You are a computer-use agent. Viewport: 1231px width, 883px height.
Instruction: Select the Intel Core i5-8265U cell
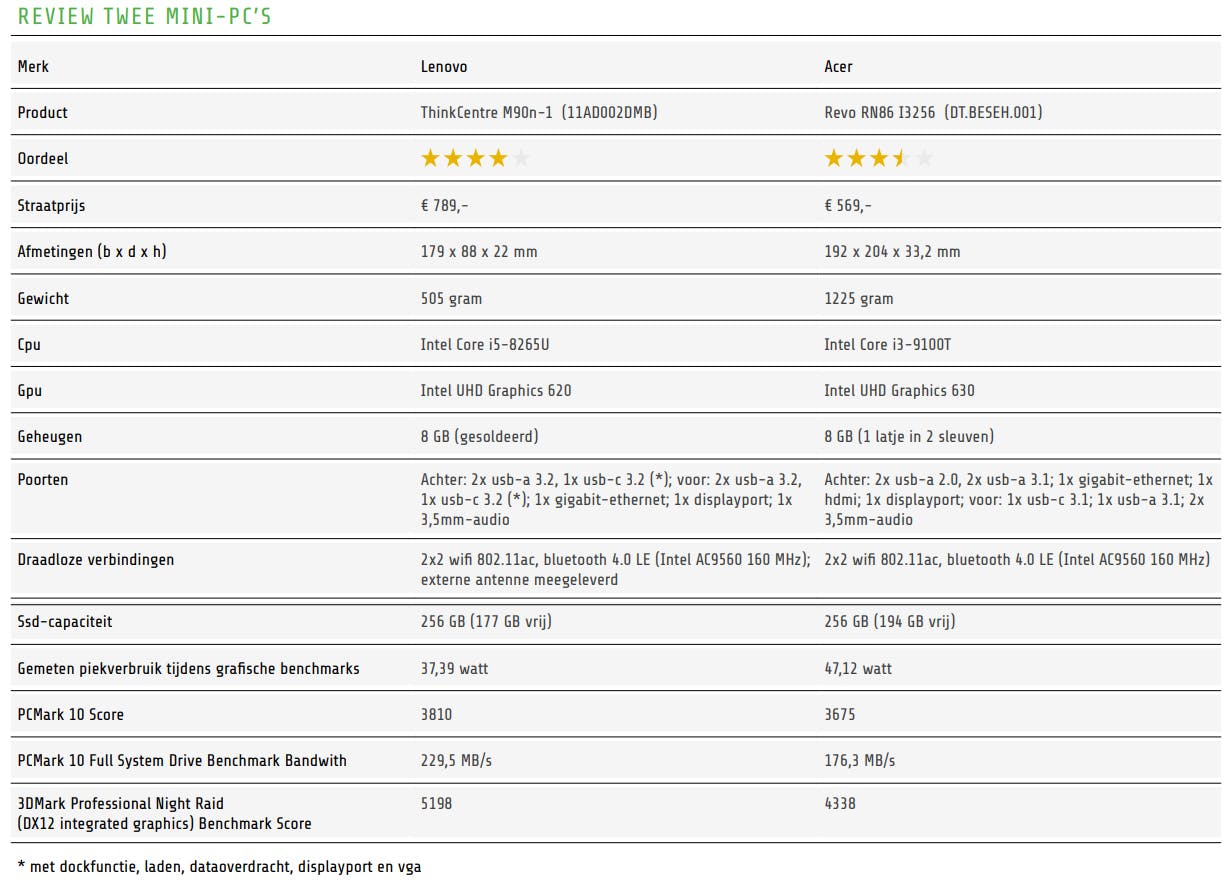pyautogui.click(x=485, y=345)
